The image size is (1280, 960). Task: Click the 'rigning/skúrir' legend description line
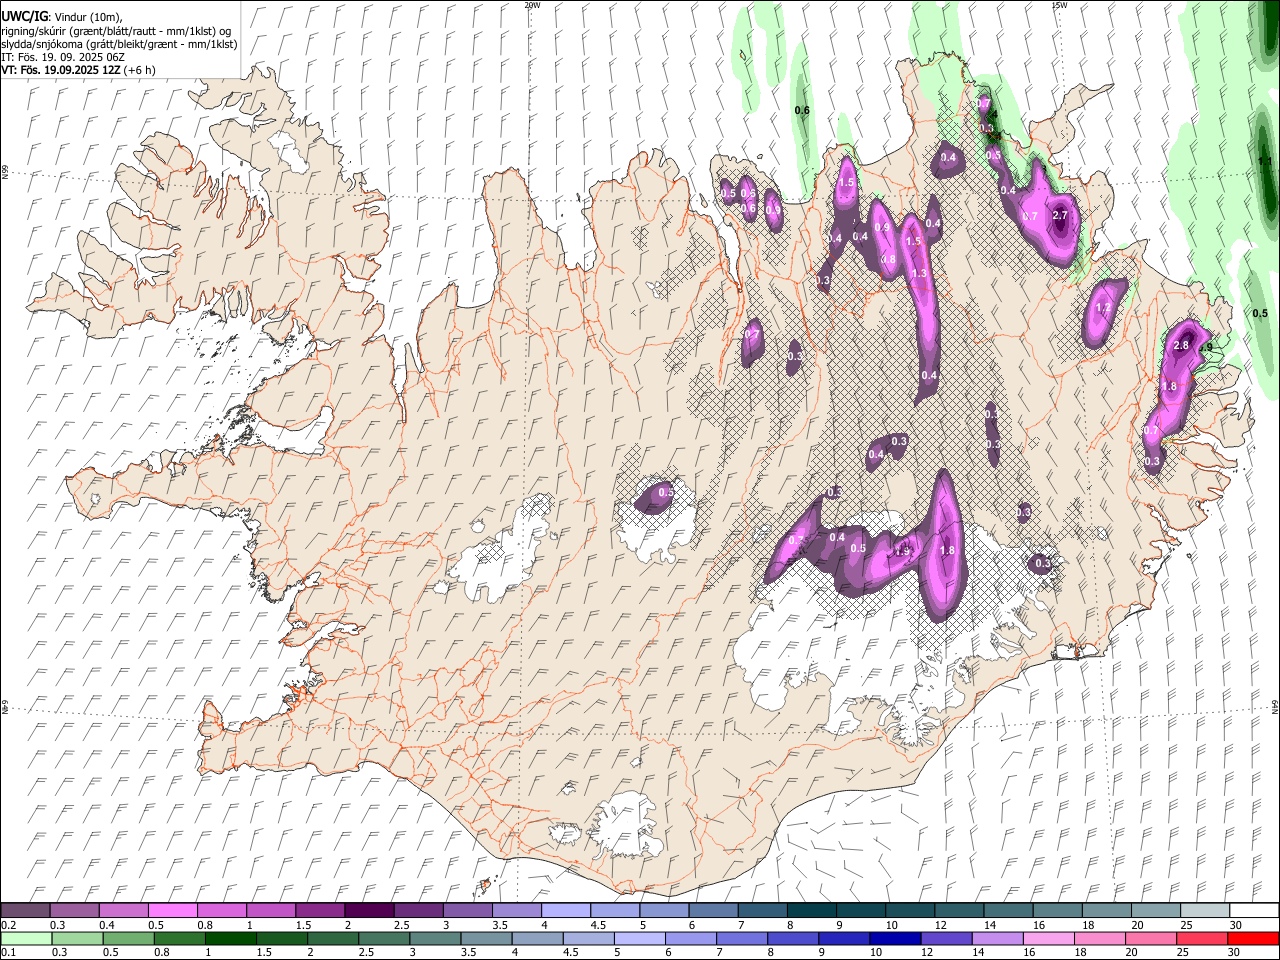click(116, 31)
